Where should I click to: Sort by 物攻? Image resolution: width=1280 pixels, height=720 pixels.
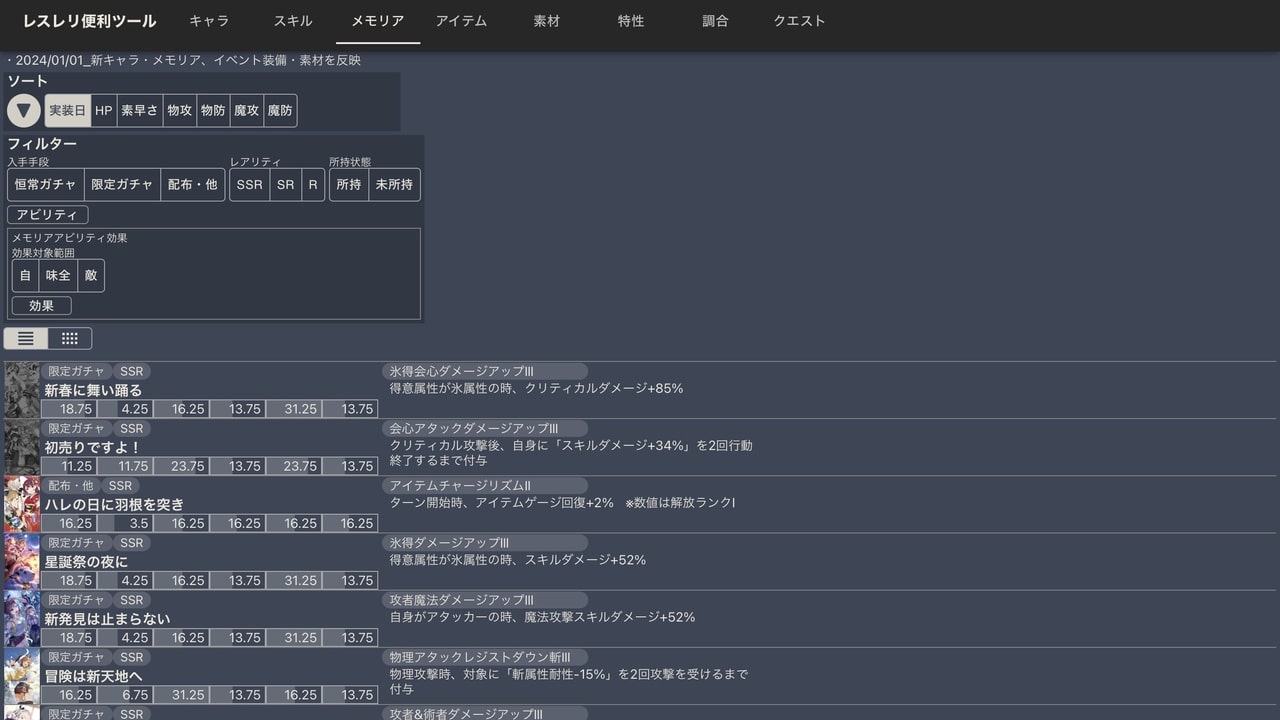(180, 111)
